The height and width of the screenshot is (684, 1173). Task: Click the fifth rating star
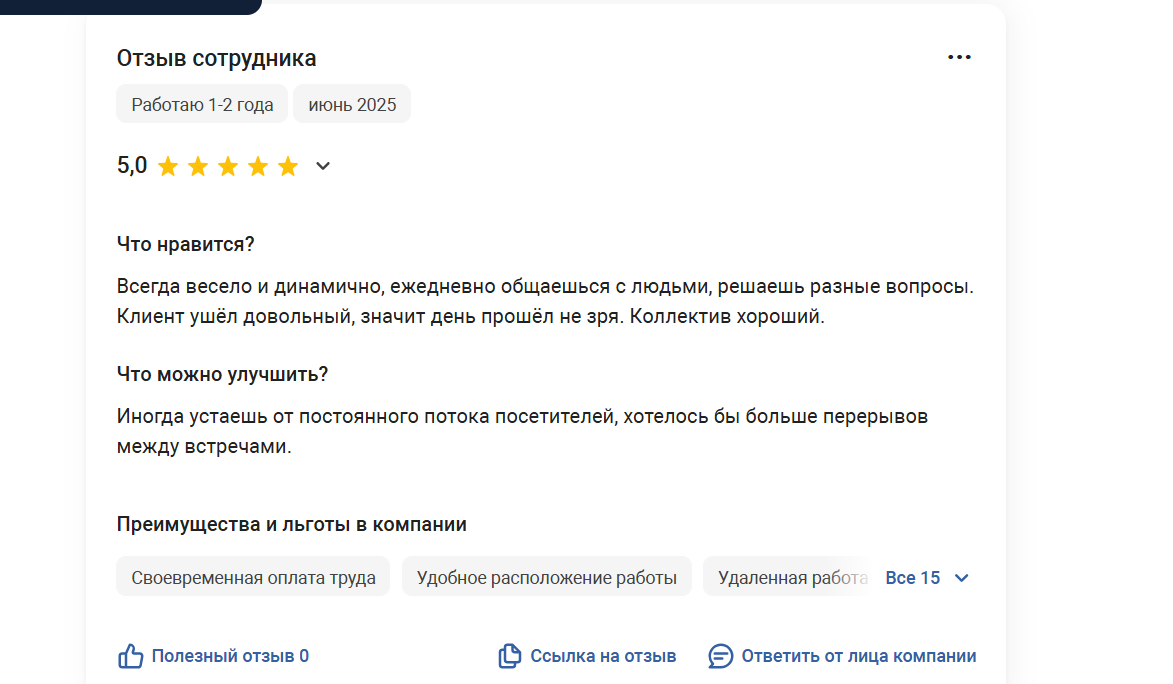click(x=288, y=167)
